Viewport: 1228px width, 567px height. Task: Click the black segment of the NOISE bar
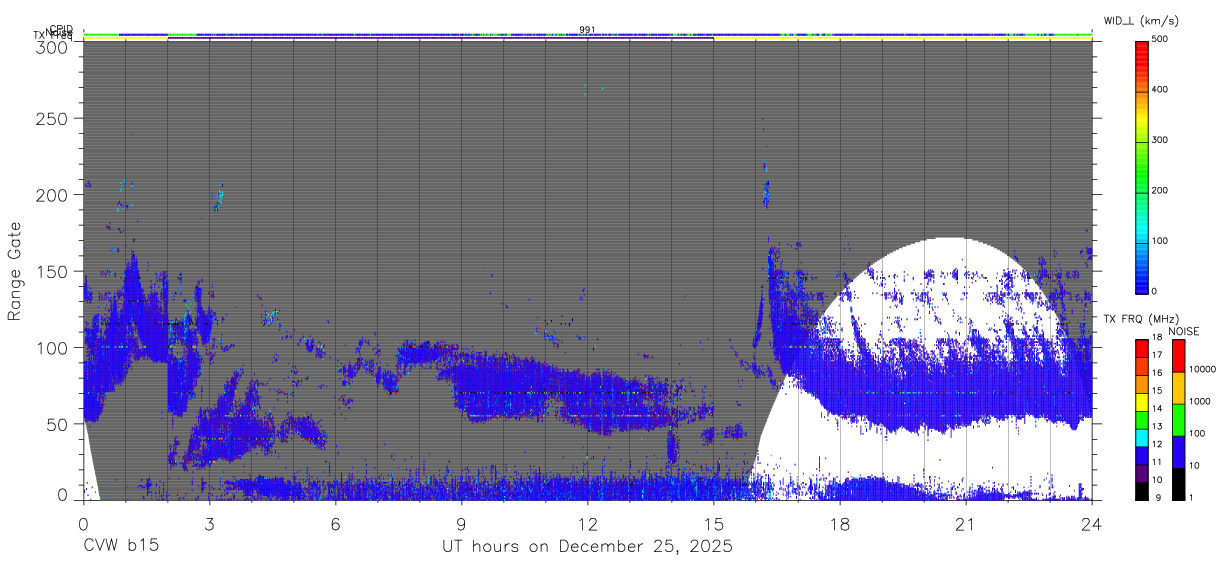[x=1178, y=484]
